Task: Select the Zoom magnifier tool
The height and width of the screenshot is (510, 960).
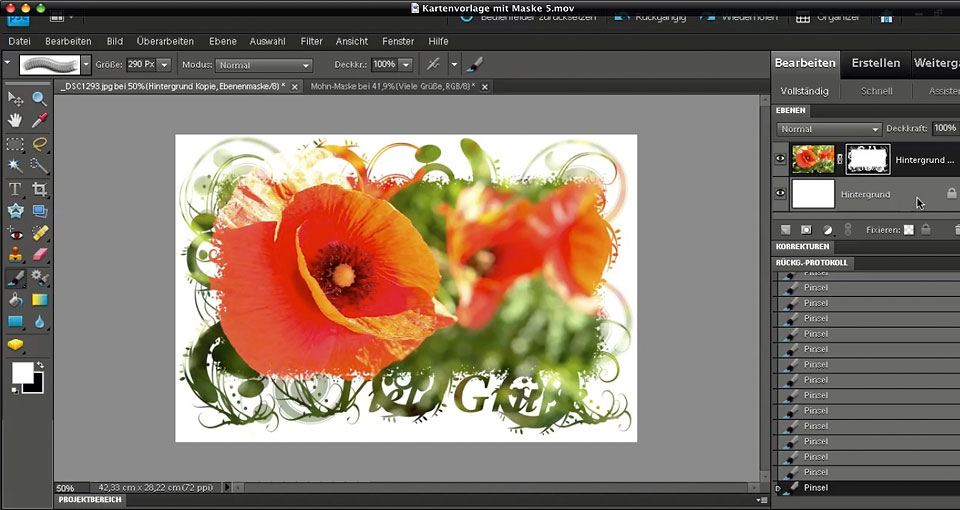Action: point(40,98)
